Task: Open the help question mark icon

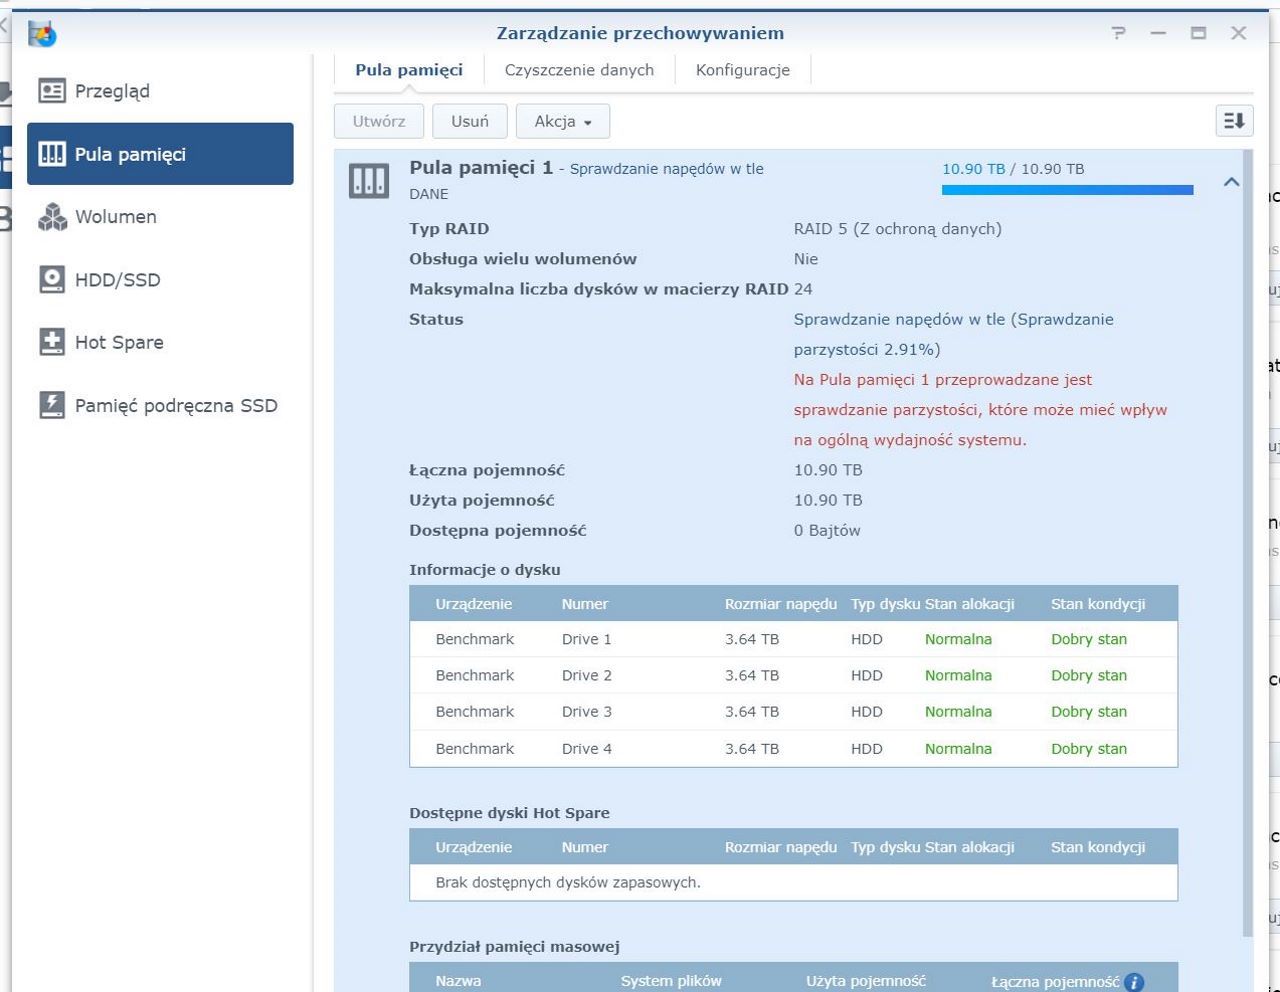Action: point(1119,33)
